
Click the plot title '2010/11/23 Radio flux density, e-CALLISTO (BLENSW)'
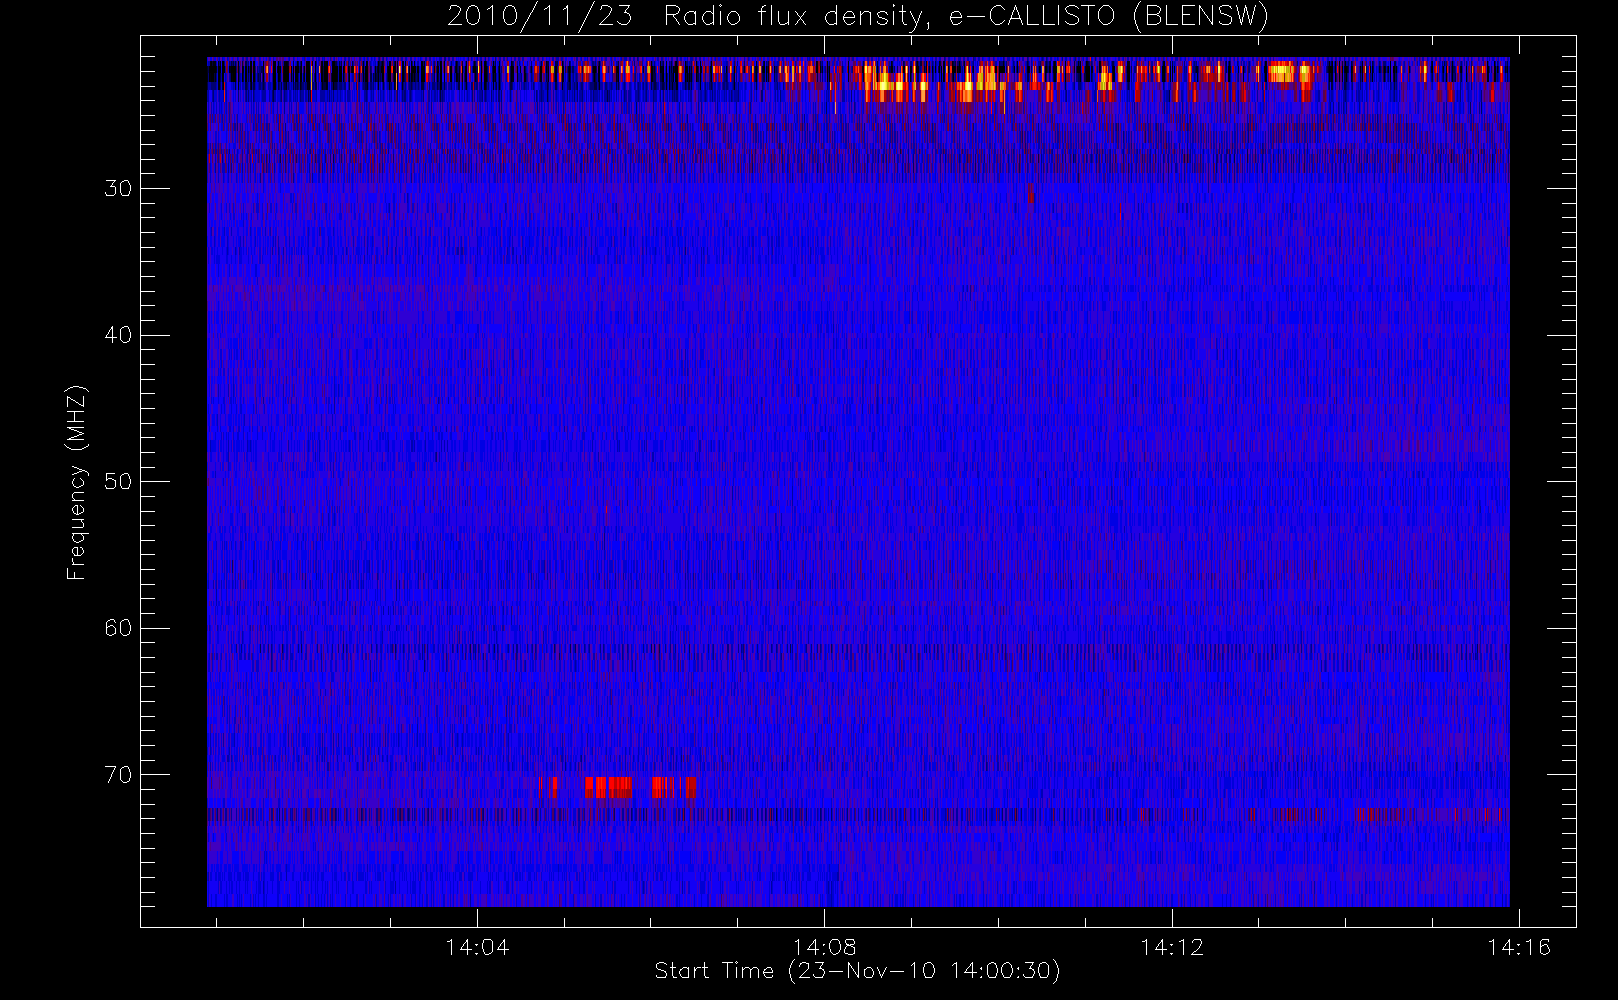pyautogui.click(x=857, y=17)
